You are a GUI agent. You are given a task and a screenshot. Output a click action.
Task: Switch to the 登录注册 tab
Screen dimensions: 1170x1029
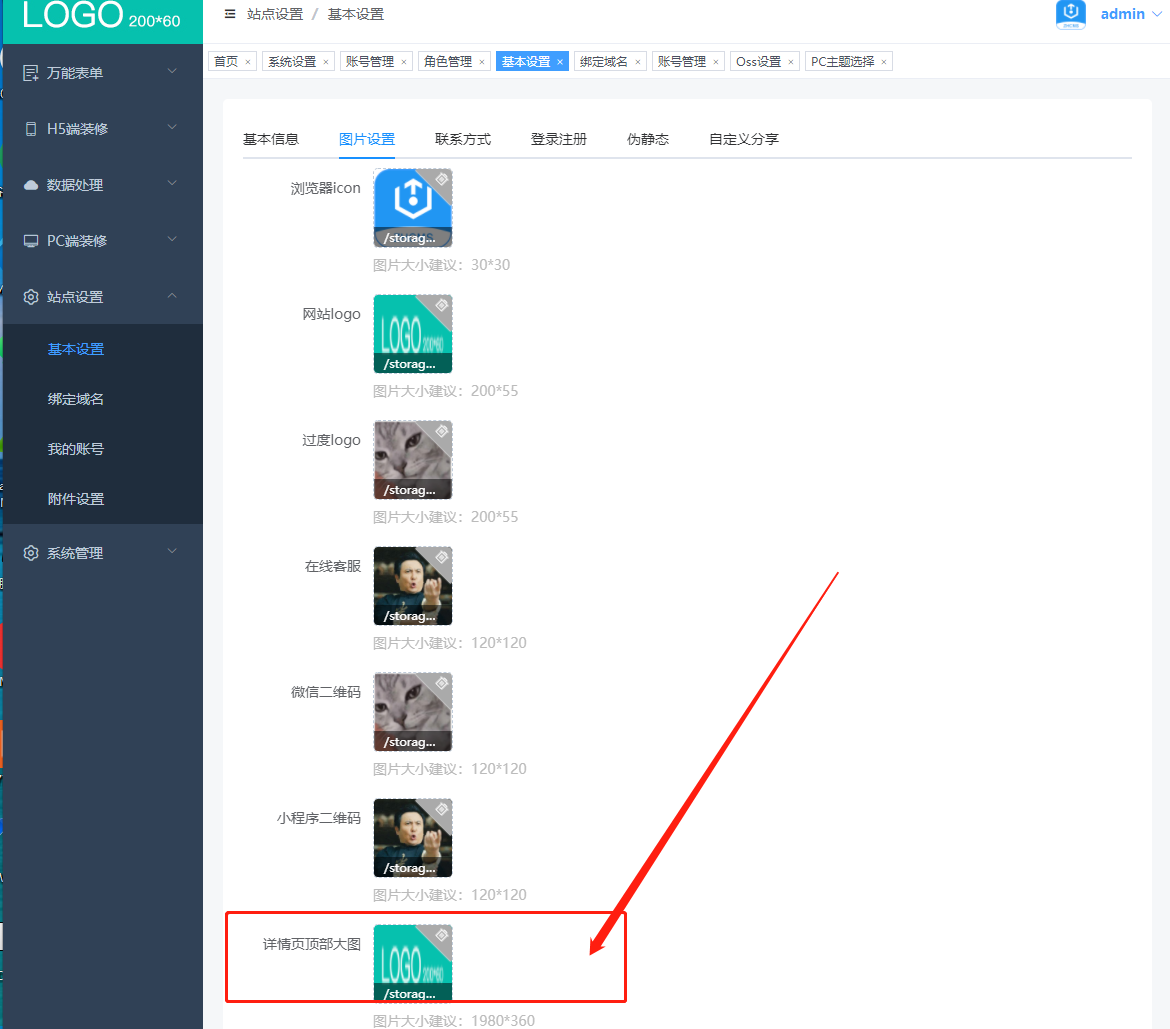click(558, 139)
